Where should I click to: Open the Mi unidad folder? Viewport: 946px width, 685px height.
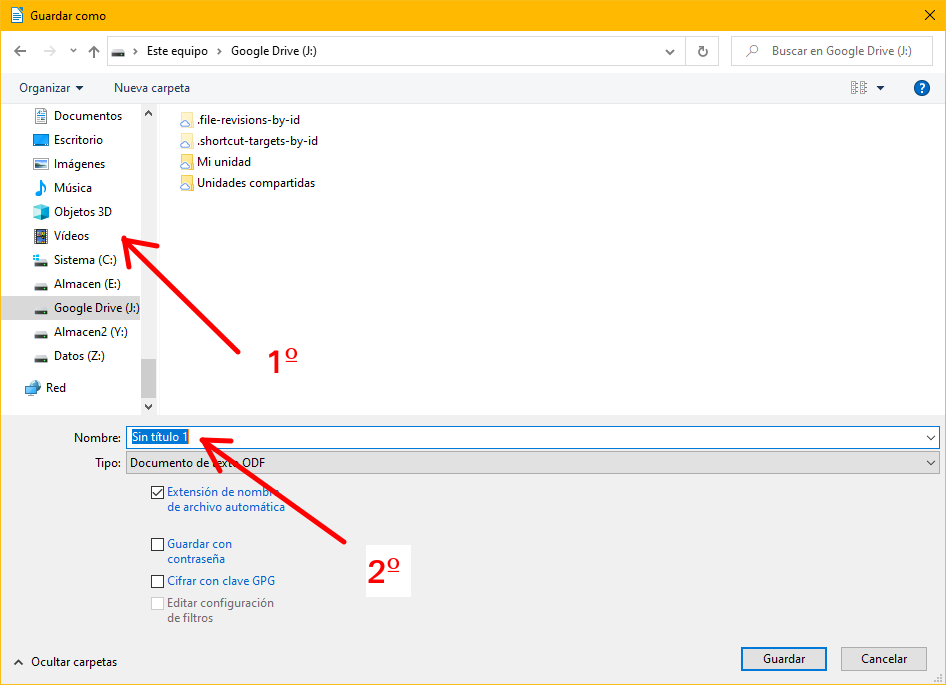pyautogui.click(x=223, y=162)
